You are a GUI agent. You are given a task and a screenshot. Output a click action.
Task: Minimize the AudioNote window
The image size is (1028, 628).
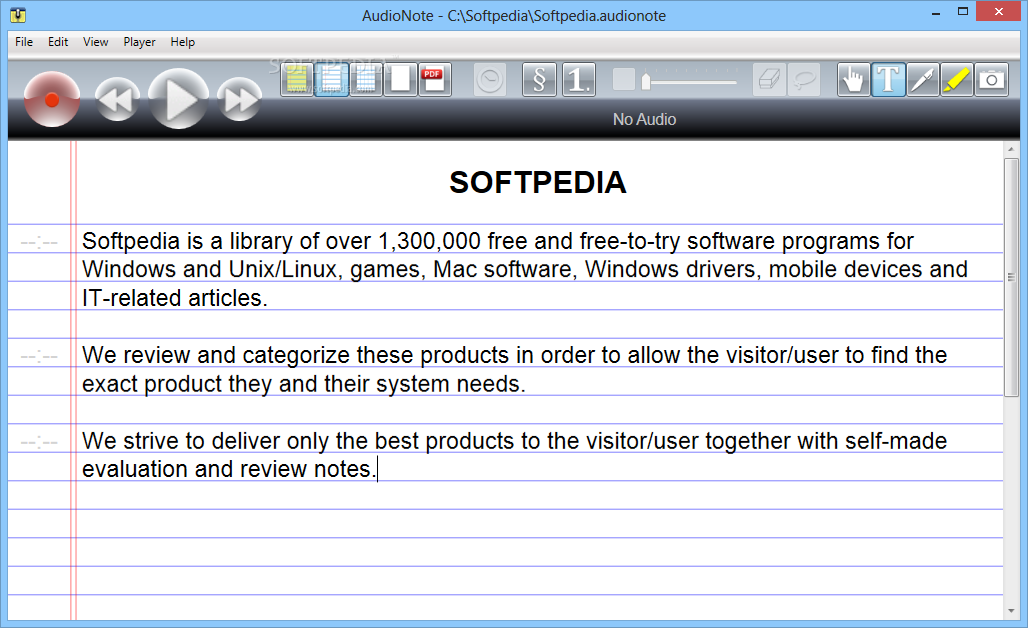coord(936,12)
